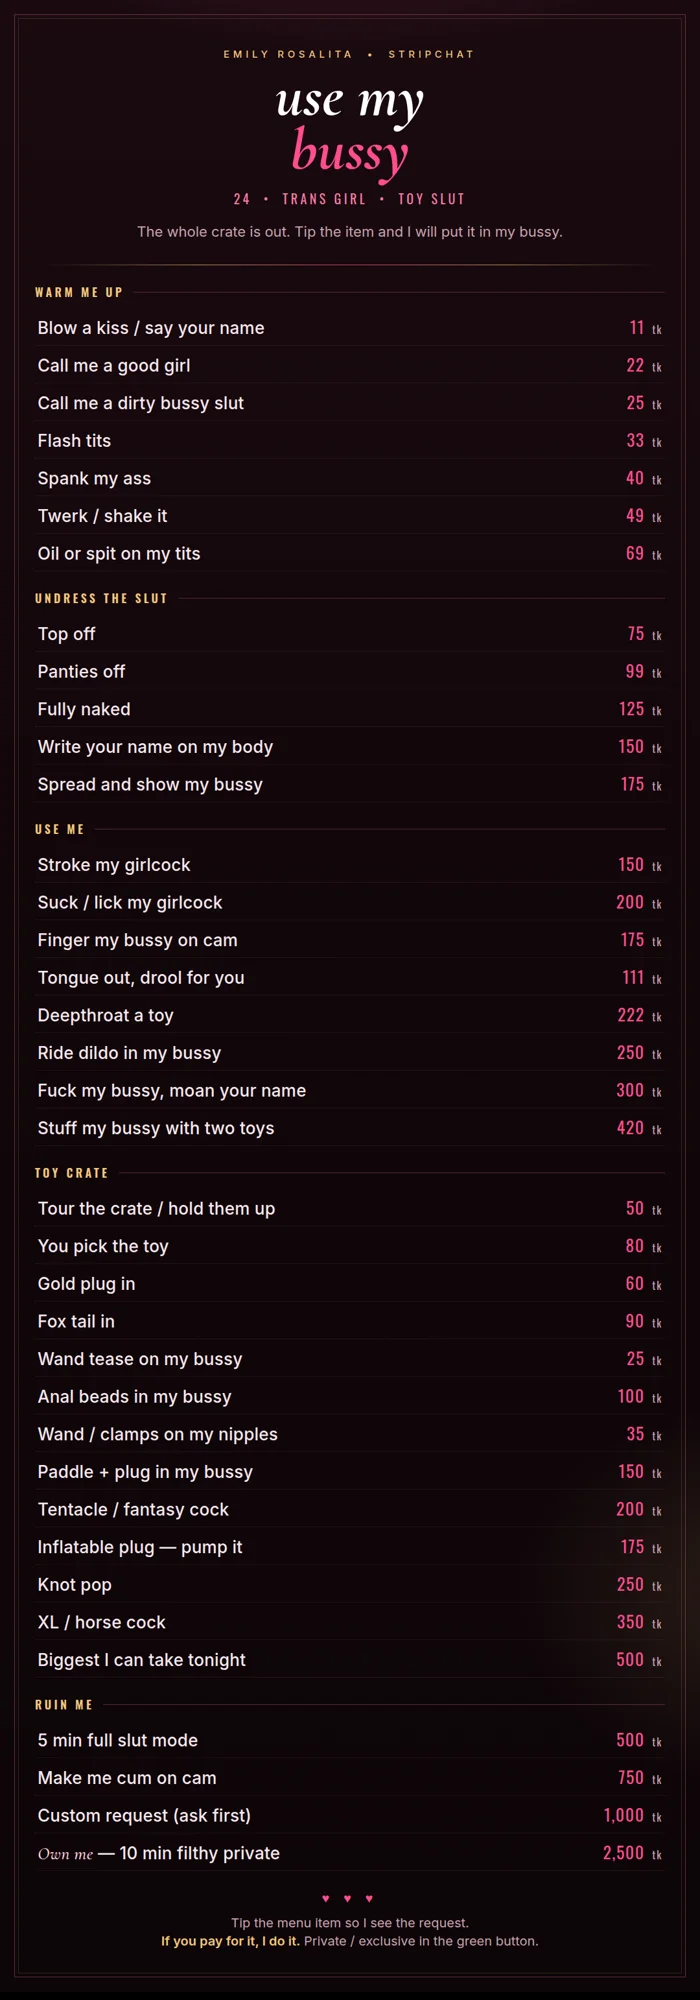Click the 'TOY CRATE' section heading
Image resolution: width=700 pixels, height=2000 pixels.
(x=71, y=1173)
